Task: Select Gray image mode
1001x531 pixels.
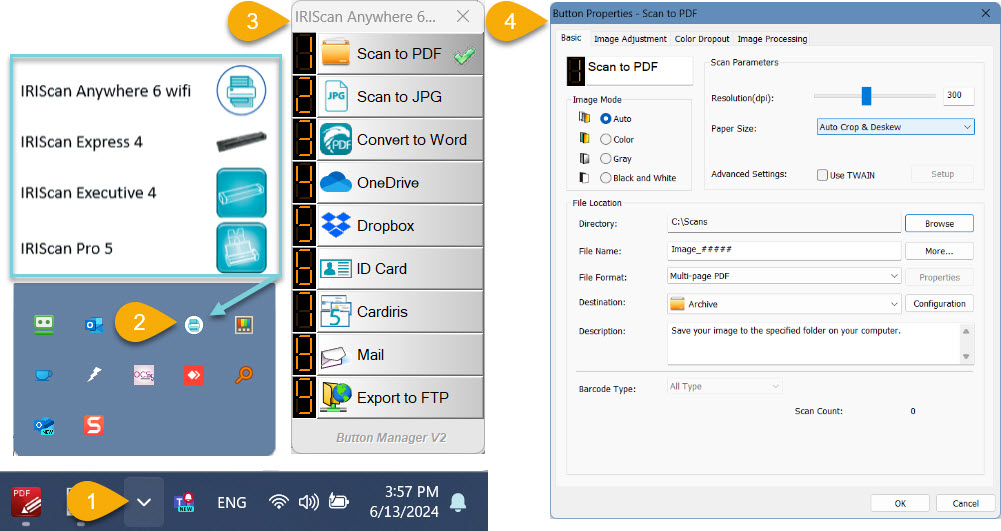Action: pyautogui.click(x=606, y=158)
